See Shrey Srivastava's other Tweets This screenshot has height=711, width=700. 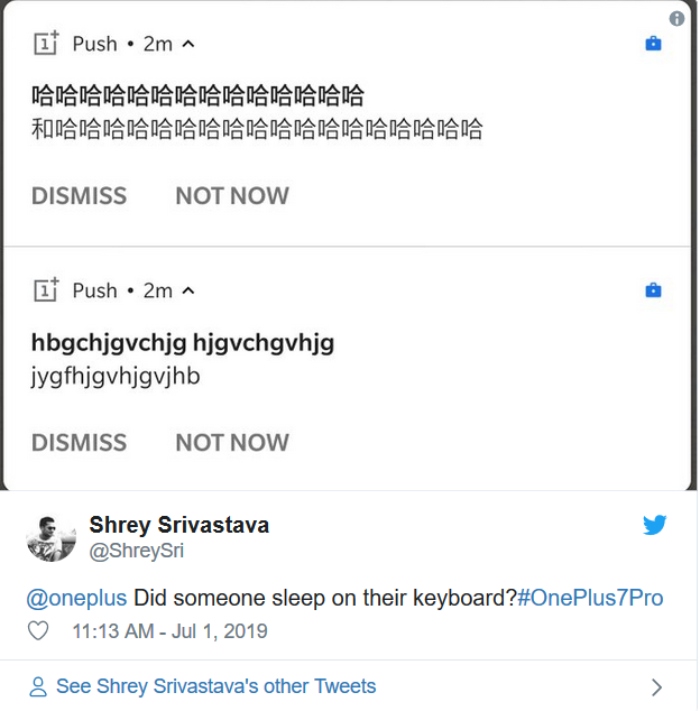tap(216, 687)
